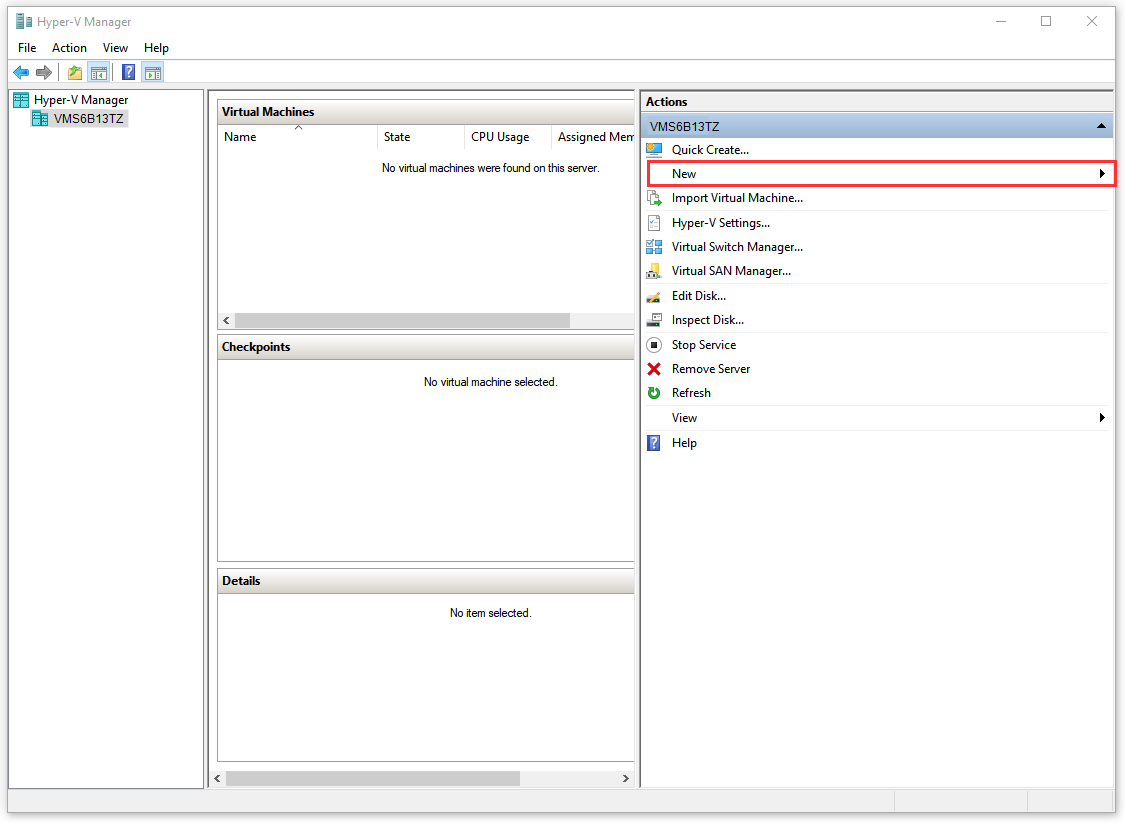Sort by Name column header
Screen dimensions: 1125x823
pos(297,136)
